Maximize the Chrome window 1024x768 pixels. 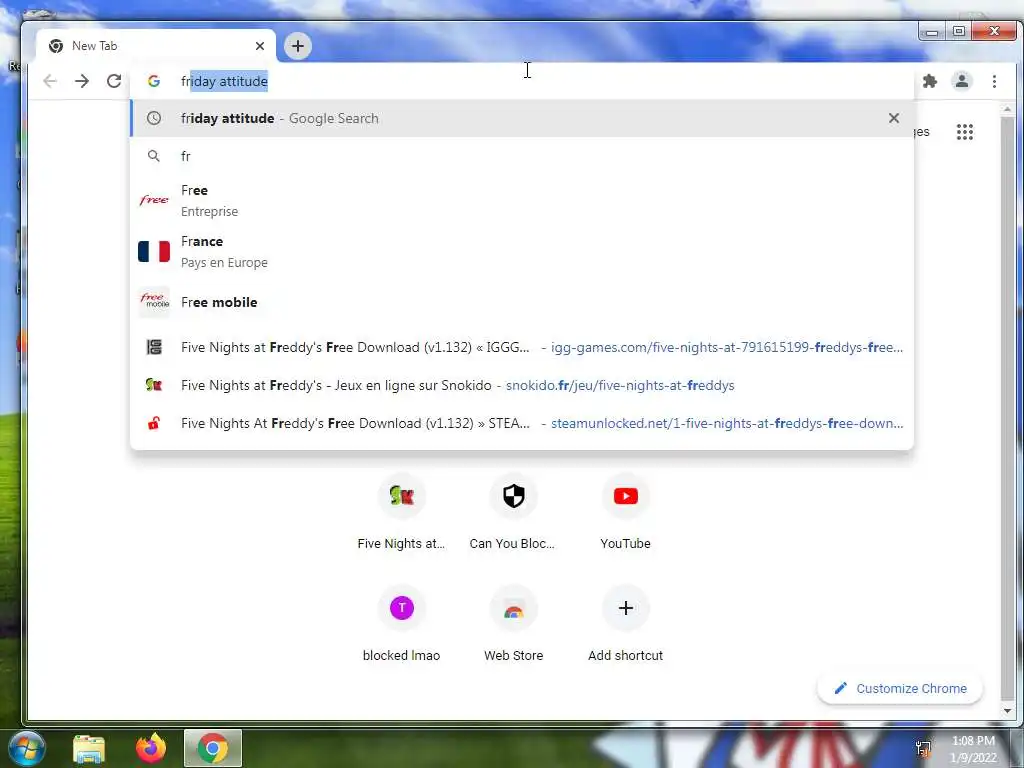[959, 31]
